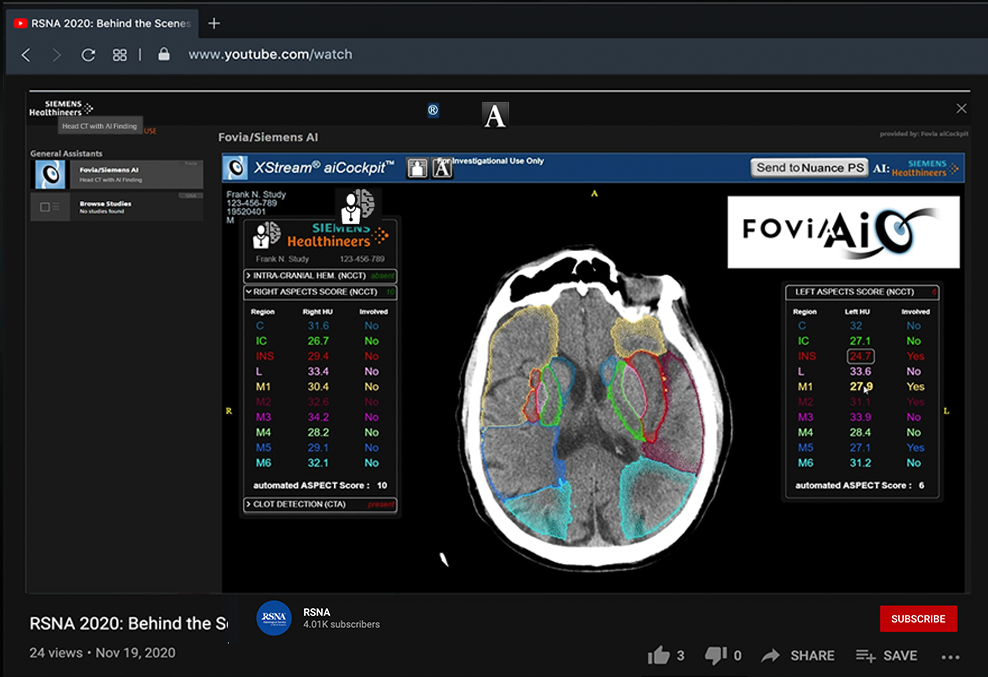Image resolution: width=988 pixels, height=677 pixels.
Task: Click the padlock site security icon
Action: pos(164,54)
